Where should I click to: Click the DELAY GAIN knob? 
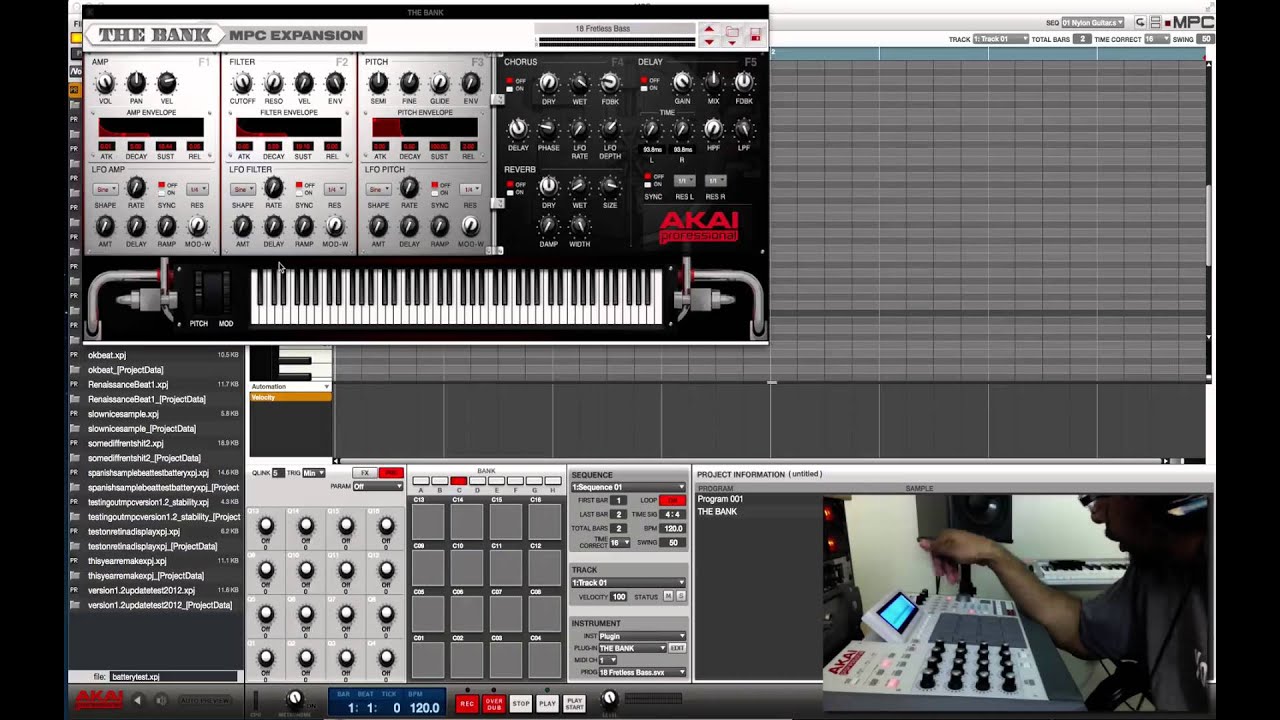click(682, 83)
